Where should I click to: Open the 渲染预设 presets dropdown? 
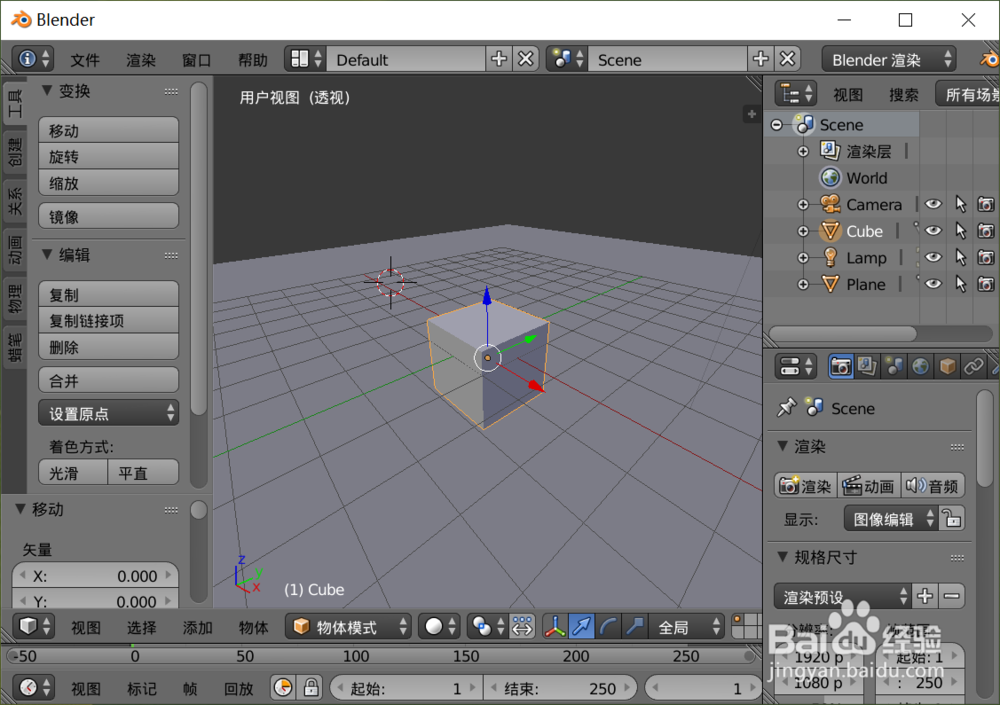coord(842,597)
